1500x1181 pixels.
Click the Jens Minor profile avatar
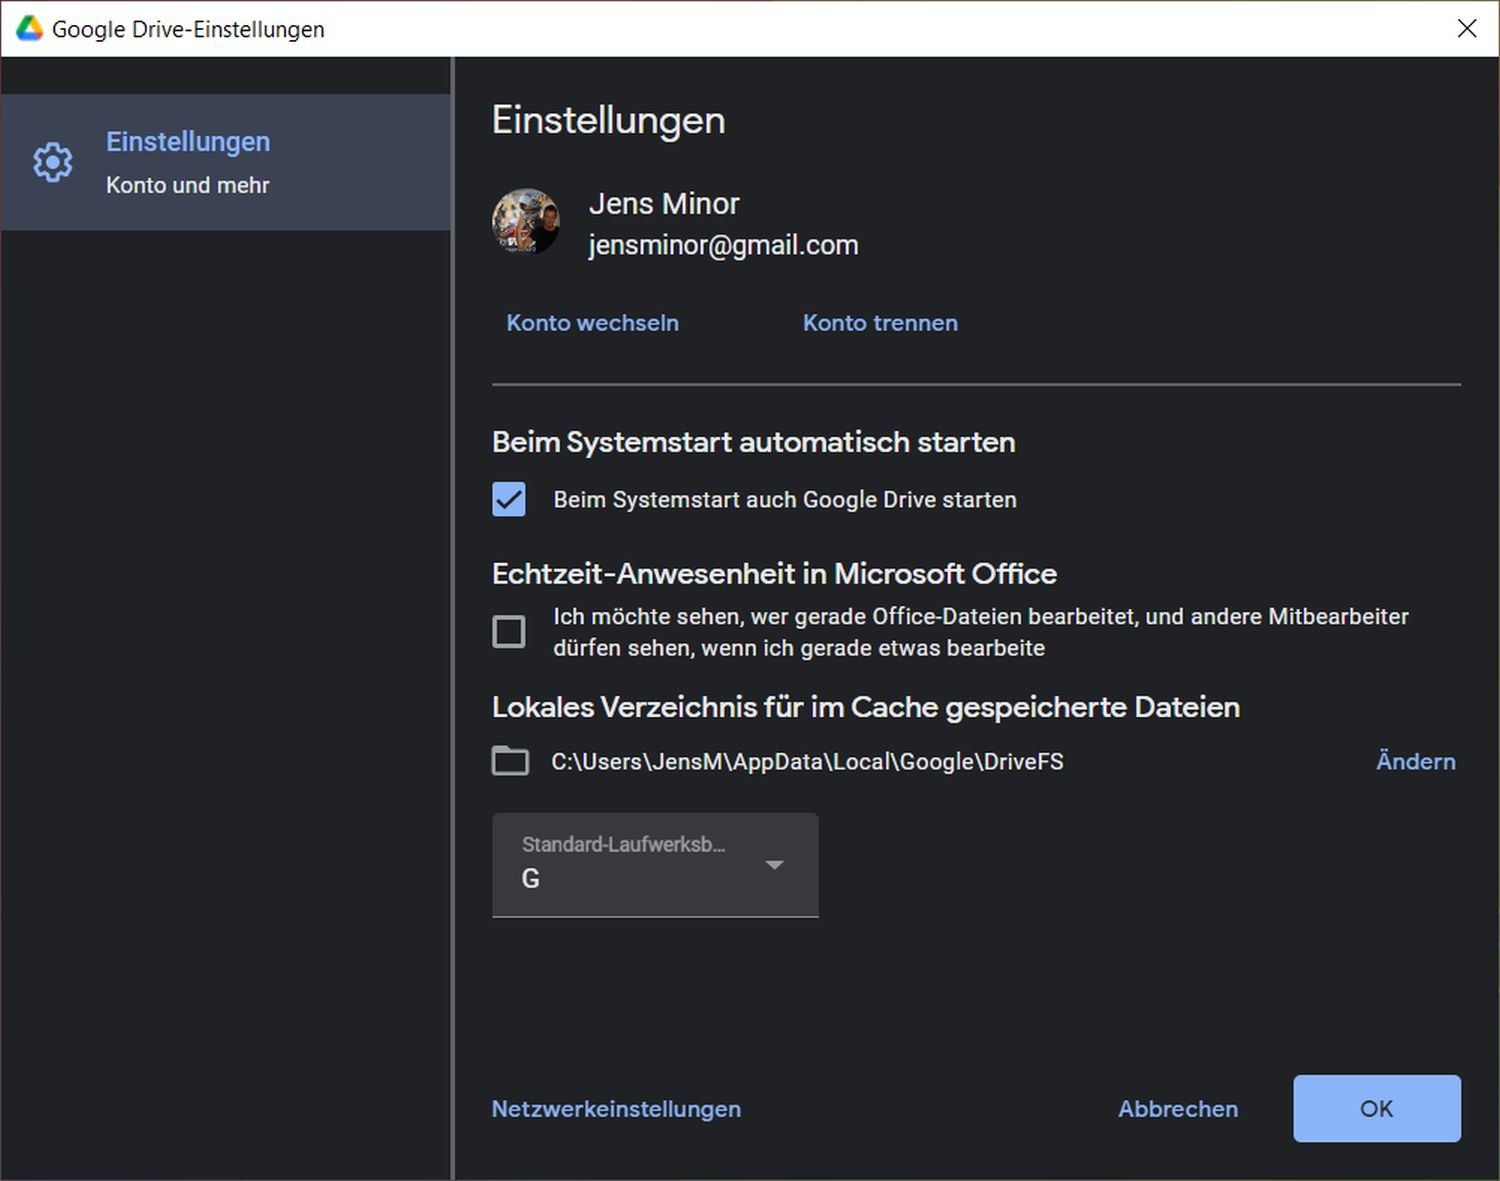click(526, 222)
